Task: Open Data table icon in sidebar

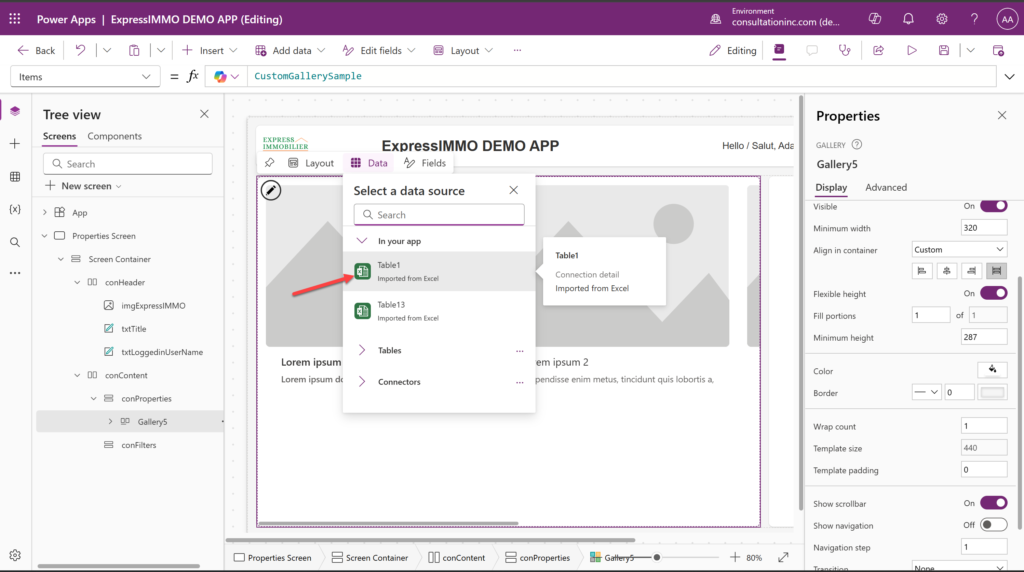Action: pos(15,177)
